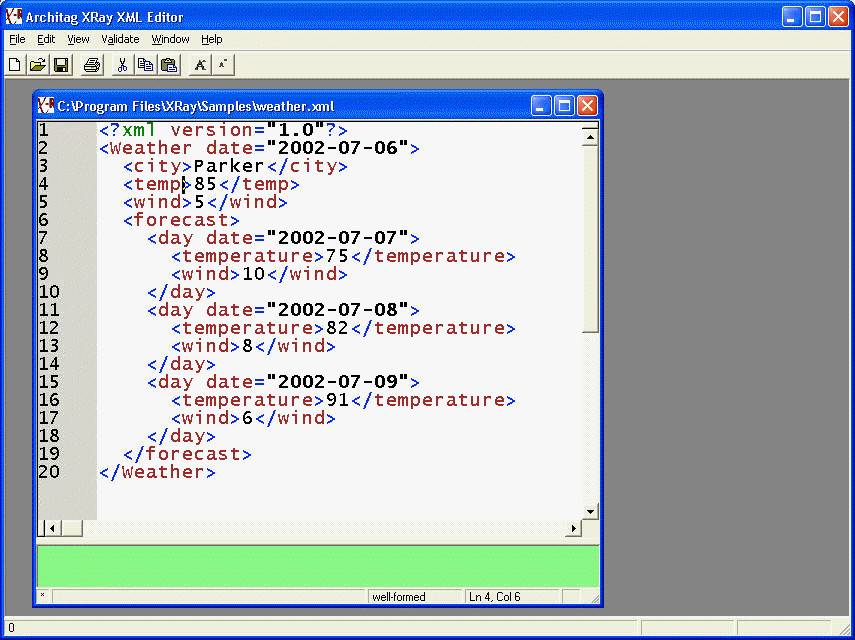Click the XRay application icon in main title bar
Screen dimensions: 855x640
click(x=13, y=16)
